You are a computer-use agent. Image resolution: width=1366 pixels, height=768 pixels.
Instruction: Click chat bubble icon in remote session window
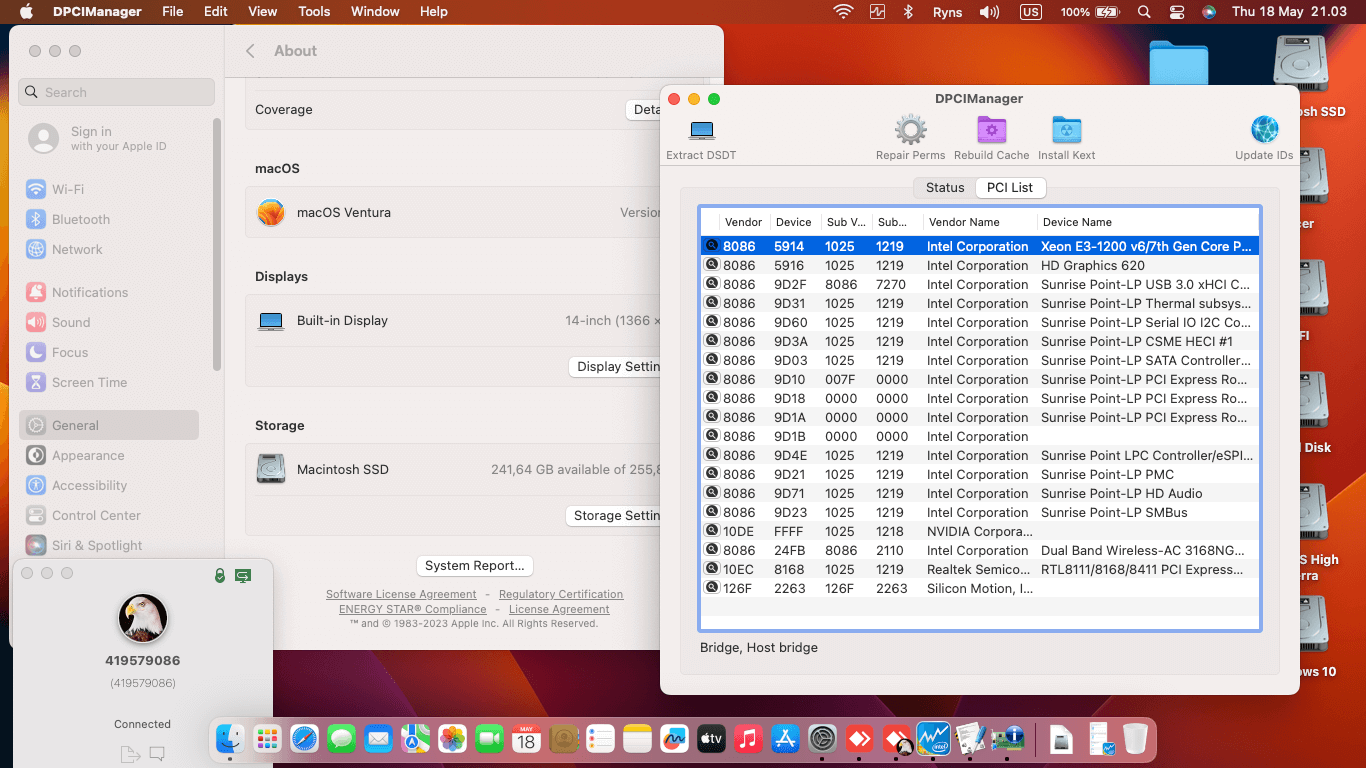157,754
